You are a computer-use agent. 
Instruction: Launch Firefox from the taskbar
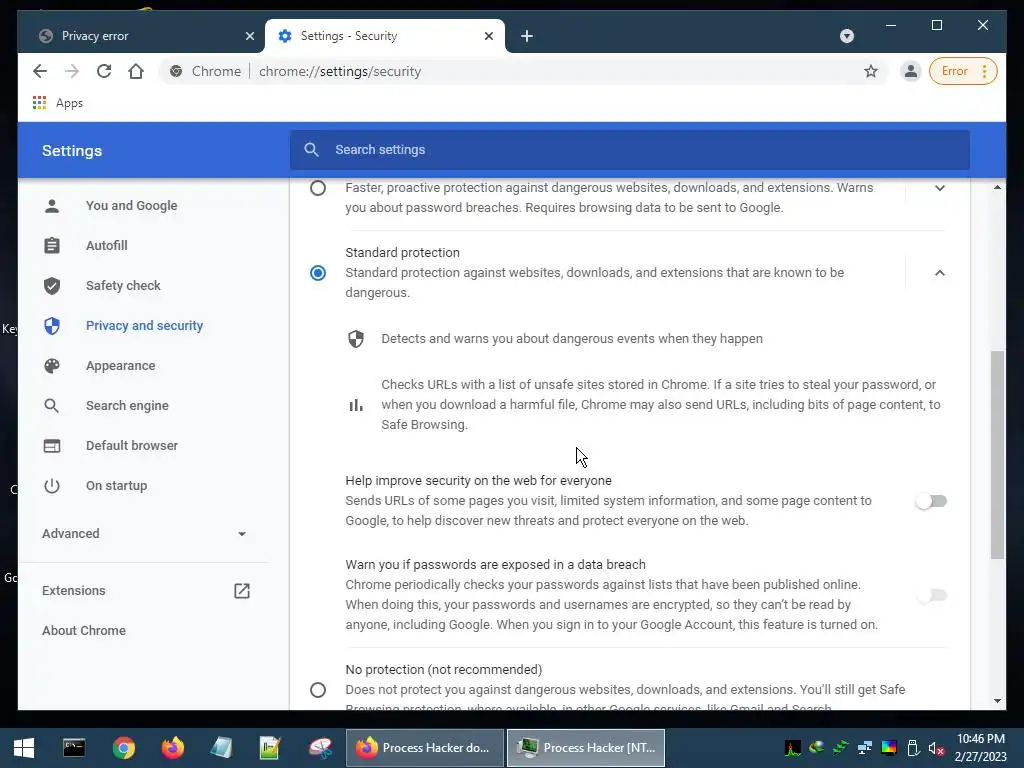(173, 748)
